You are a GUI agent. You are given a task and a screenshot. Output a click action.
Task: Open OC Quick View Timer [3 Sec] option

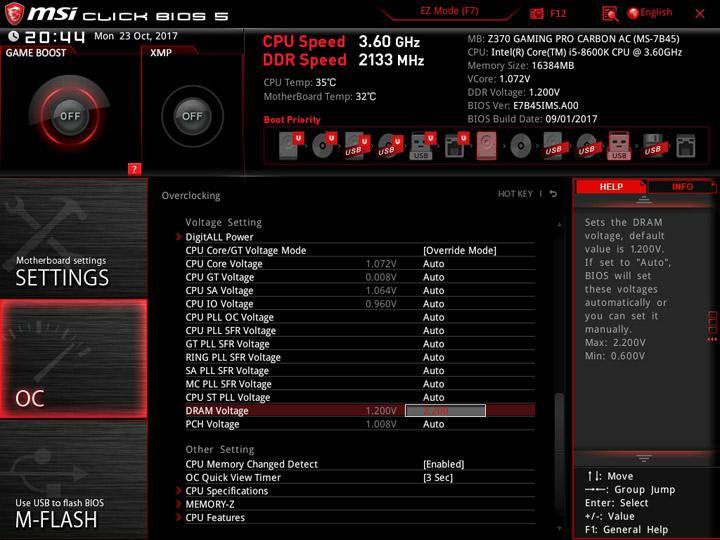click(438, 477)
